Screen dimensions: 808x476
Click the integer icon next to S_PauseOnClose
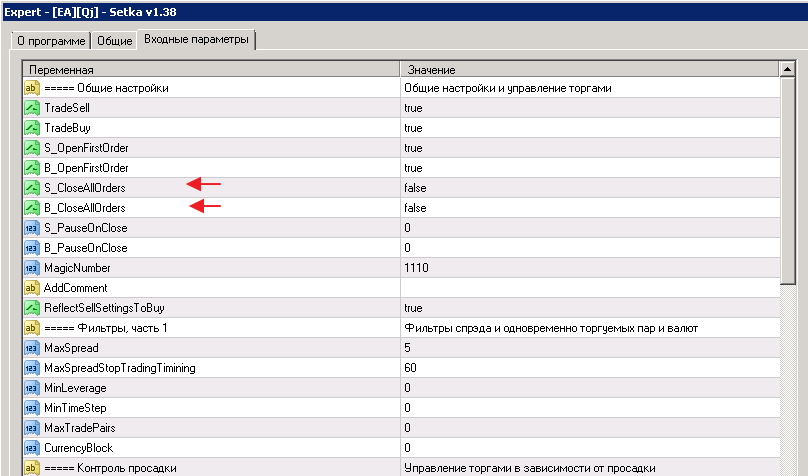[x=32, y=228]
